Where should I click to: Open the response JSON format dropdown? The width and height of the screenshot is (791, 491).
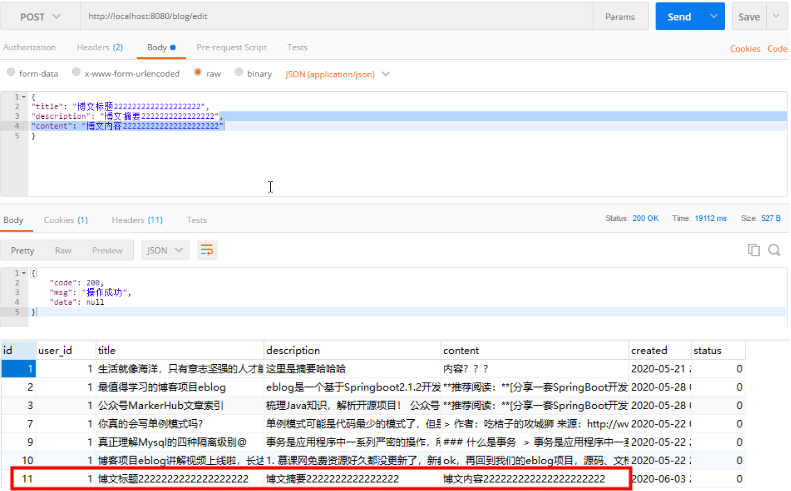click(x=164, y=250)
